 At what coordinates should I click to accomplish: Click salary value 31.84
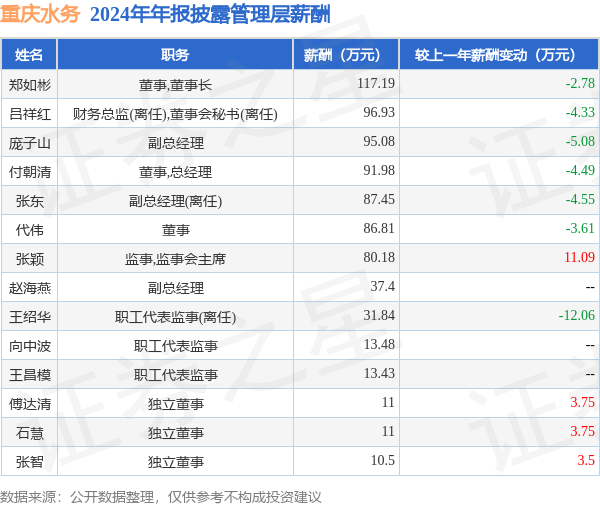point(379,315)
